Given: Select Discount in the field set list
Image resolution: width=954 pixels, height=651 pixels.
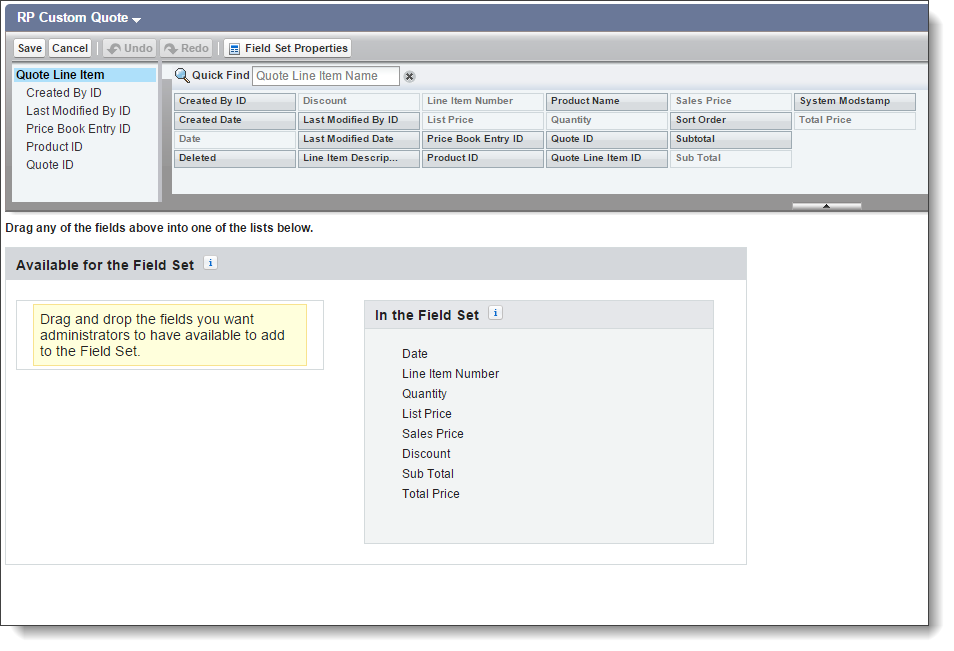Looking at the screenshot, I should click(426, 454).
